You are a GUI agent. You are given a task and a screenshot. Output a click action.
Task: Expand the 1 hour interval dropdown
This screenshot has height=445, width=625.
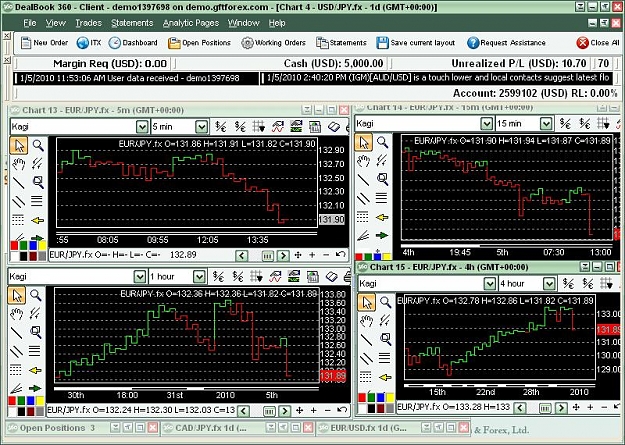(199, 276)
